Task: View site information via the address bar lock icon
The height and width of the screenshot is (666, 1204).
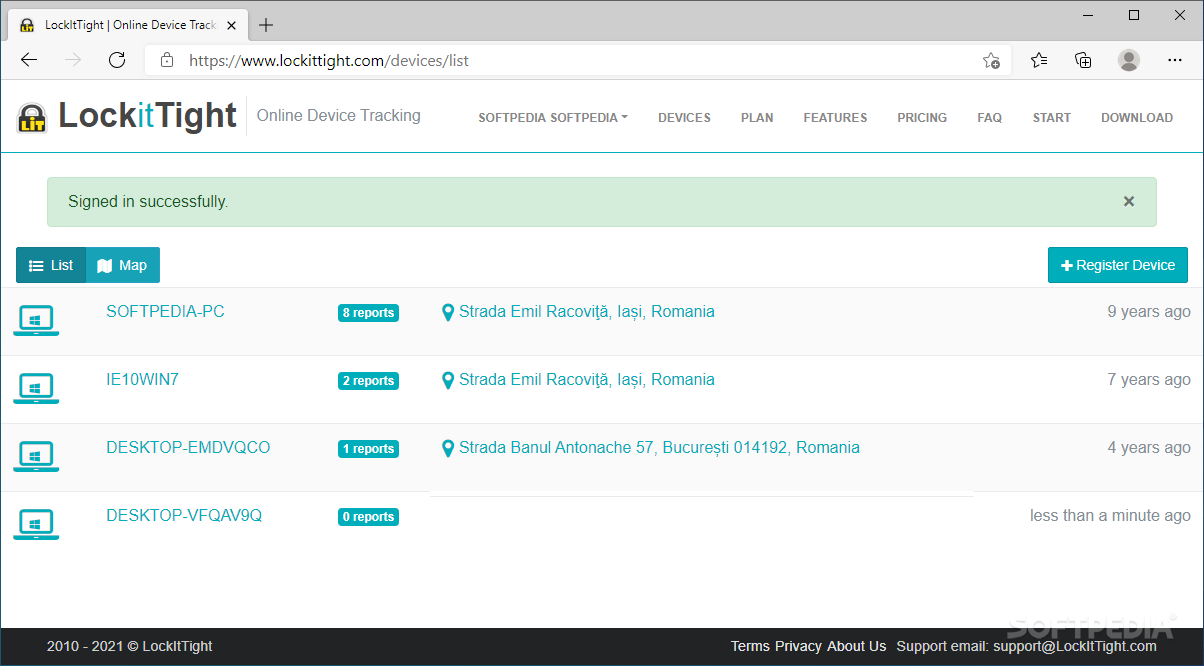Action: (x=167, y=60)
